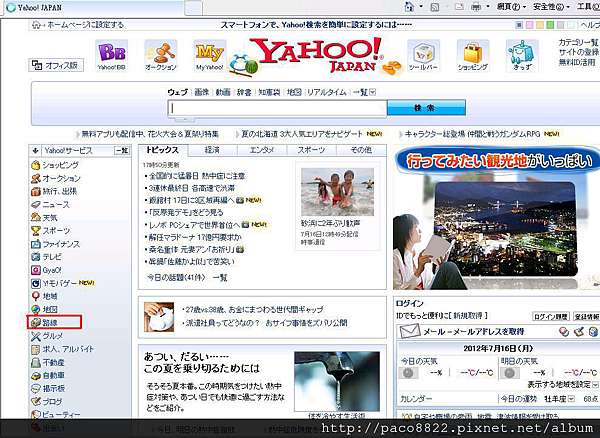Open the ショッピング bag icon in header
This screenshot has height=438, width=600.
pyautogui.click(x=473, y=55)
